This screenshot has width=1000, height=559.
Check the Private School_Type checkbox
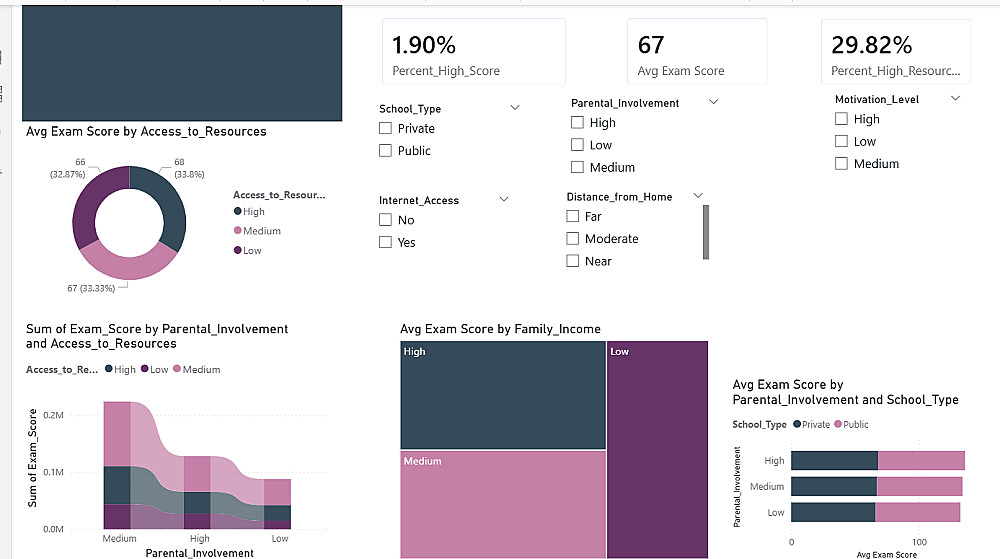click(386, 128)
